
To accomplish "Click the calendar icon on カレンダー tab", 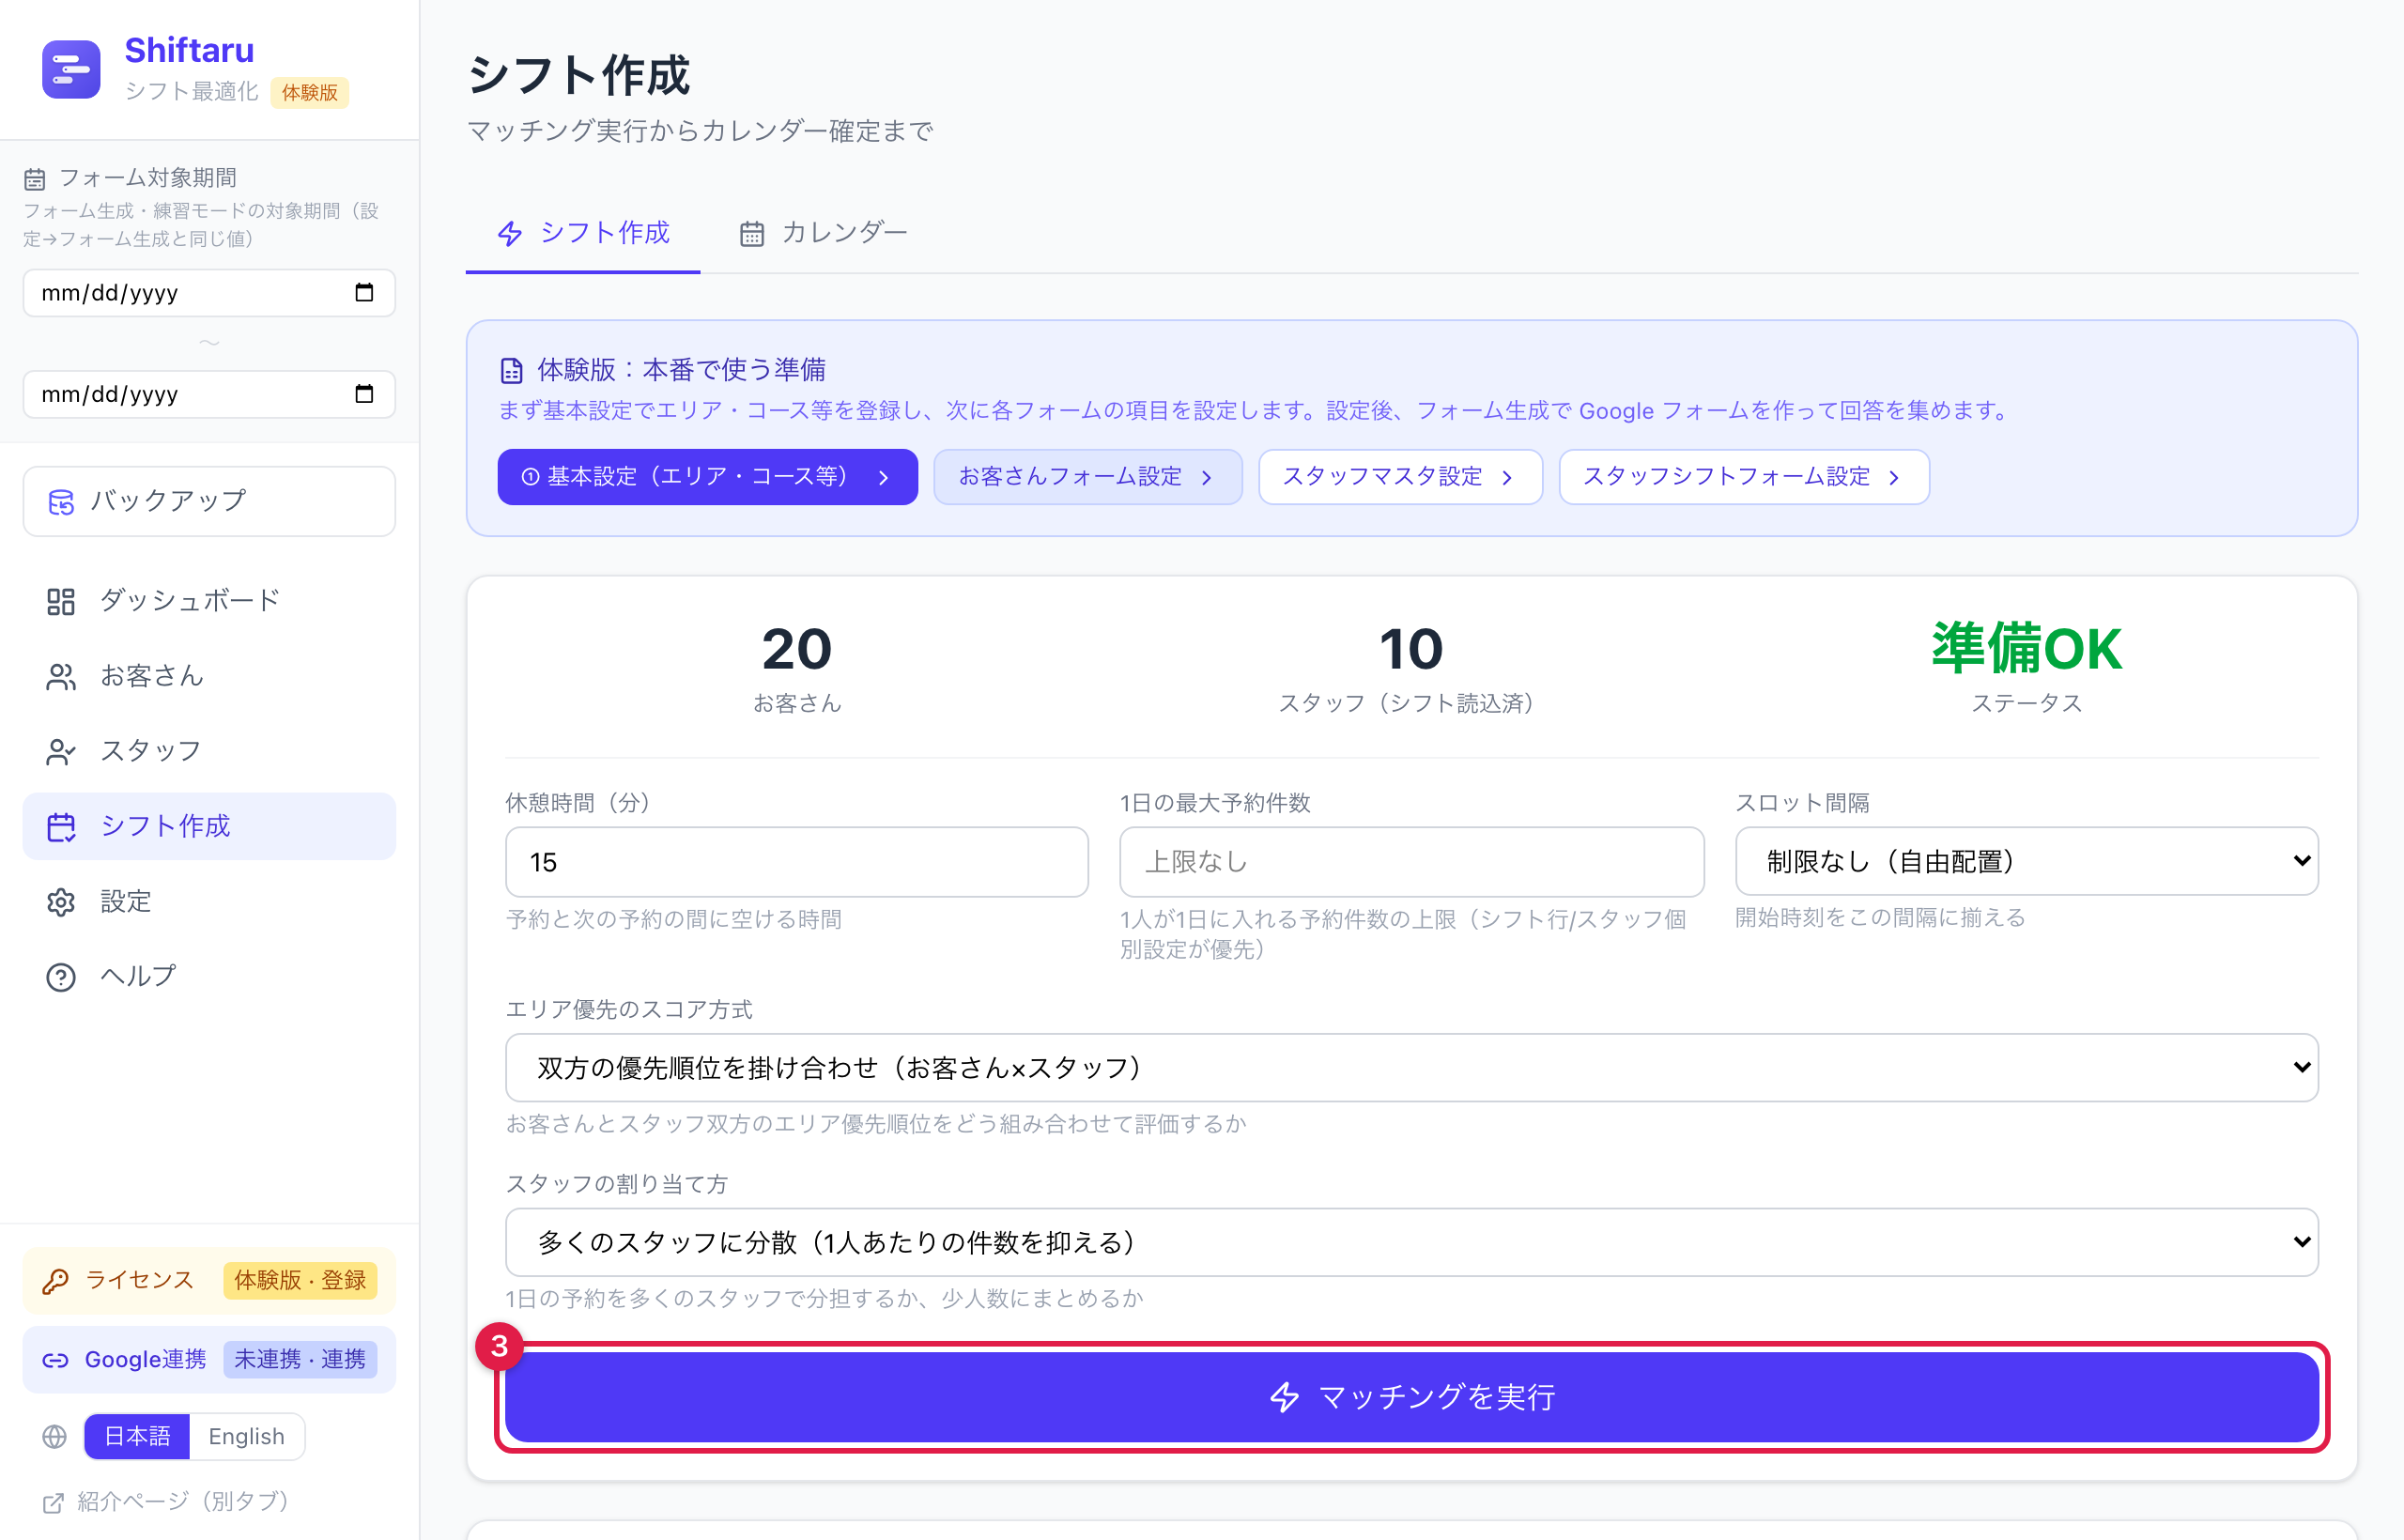I will point(752,234).
